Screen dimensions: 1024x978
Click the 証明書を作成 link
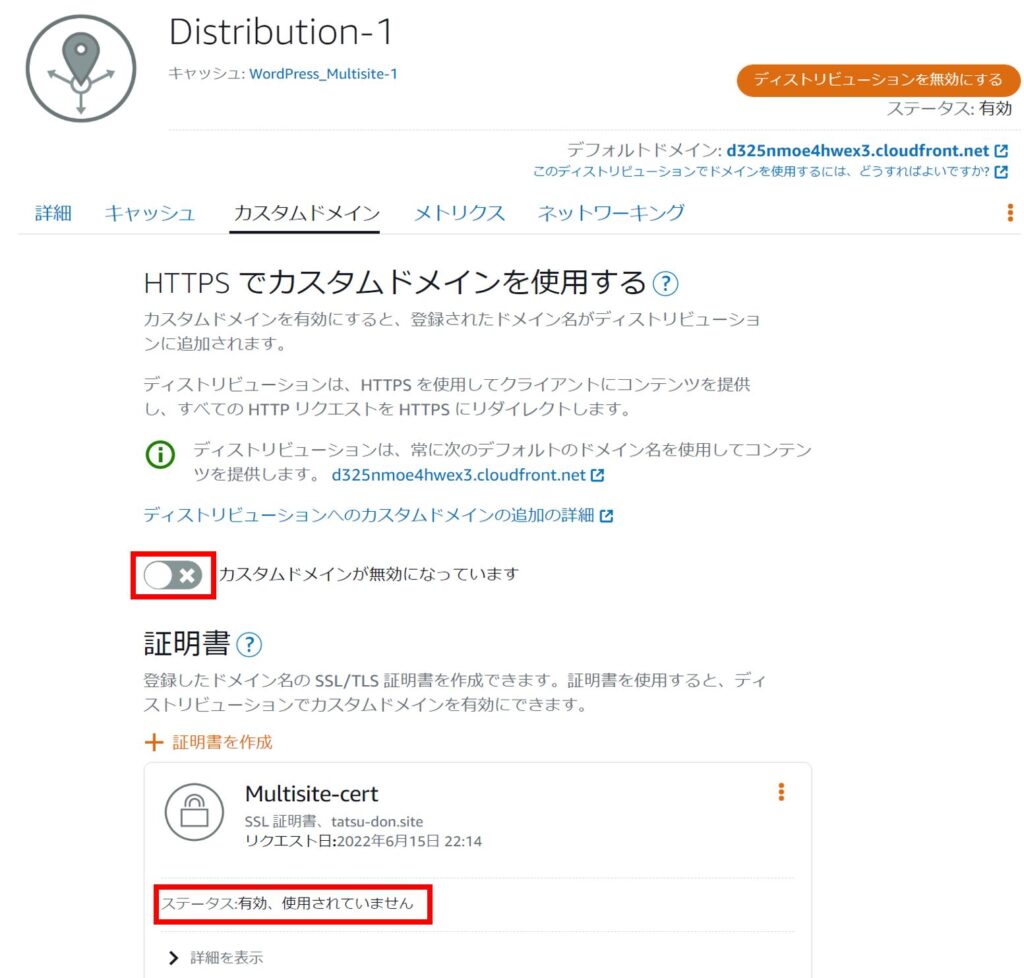[223, 742]
